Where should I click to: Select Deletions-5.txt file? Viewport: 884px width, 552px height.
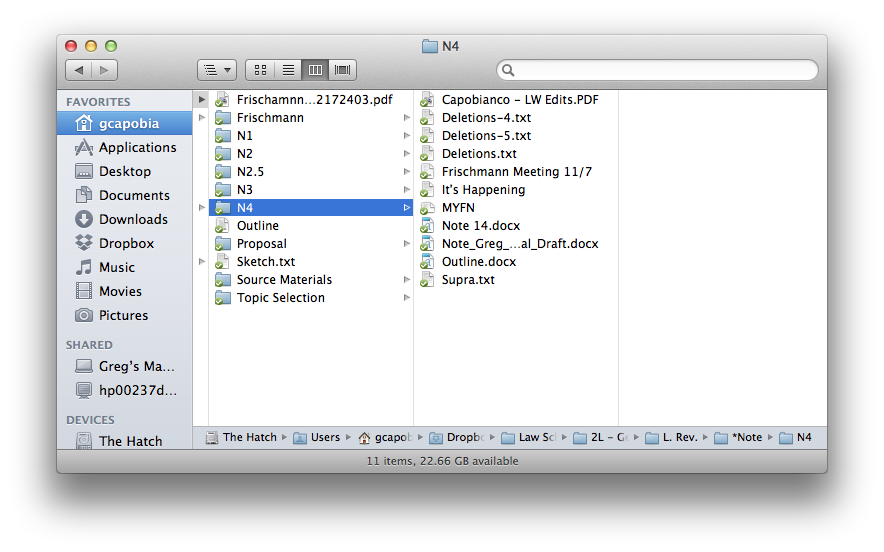516,136
